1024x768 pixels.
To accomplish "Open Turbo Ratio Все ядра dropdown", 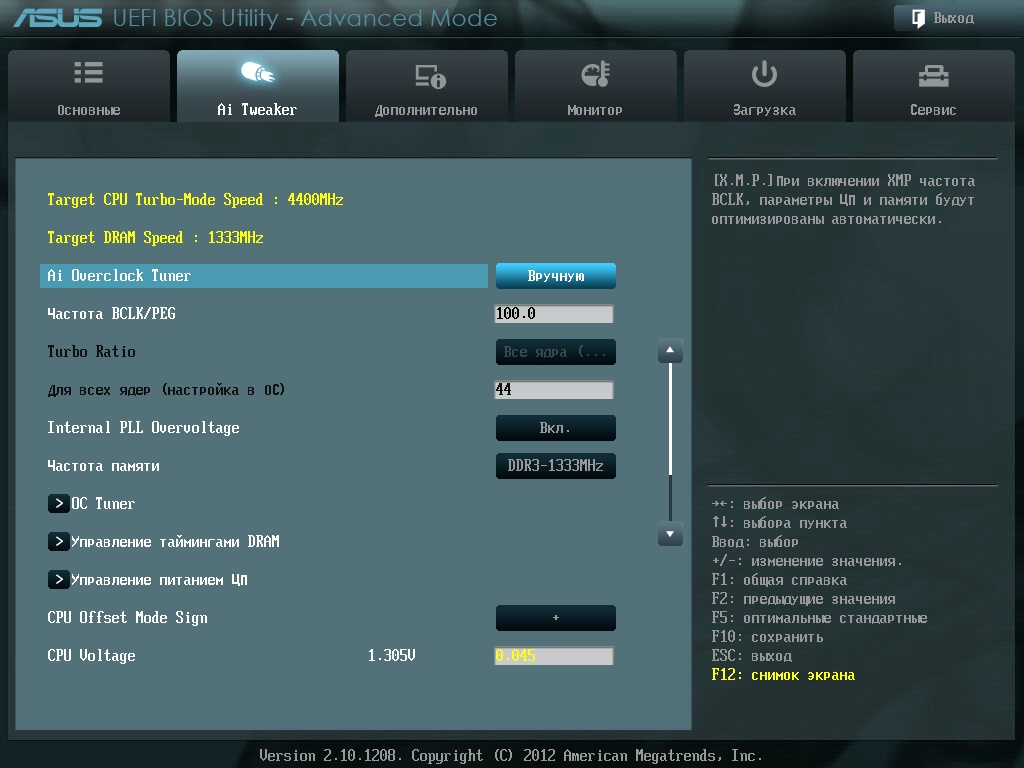I will point(556,352).
